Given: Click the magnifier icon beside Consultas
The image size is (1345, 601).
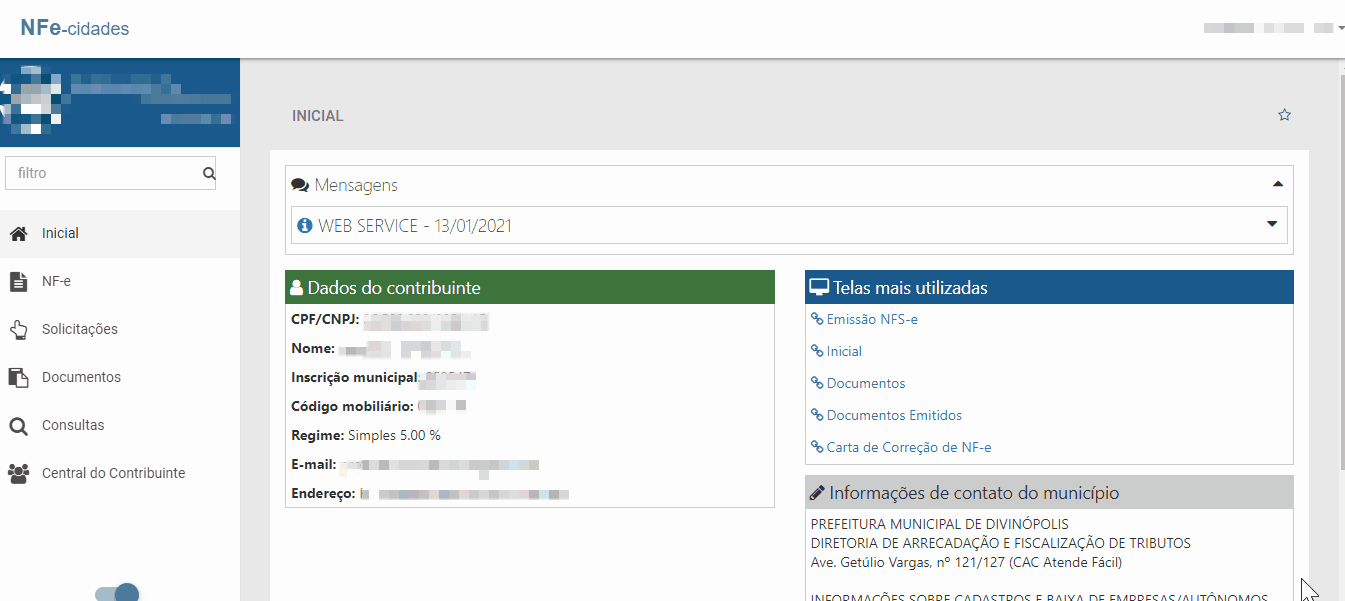Looking at the screenshot, I should point(18,426).
